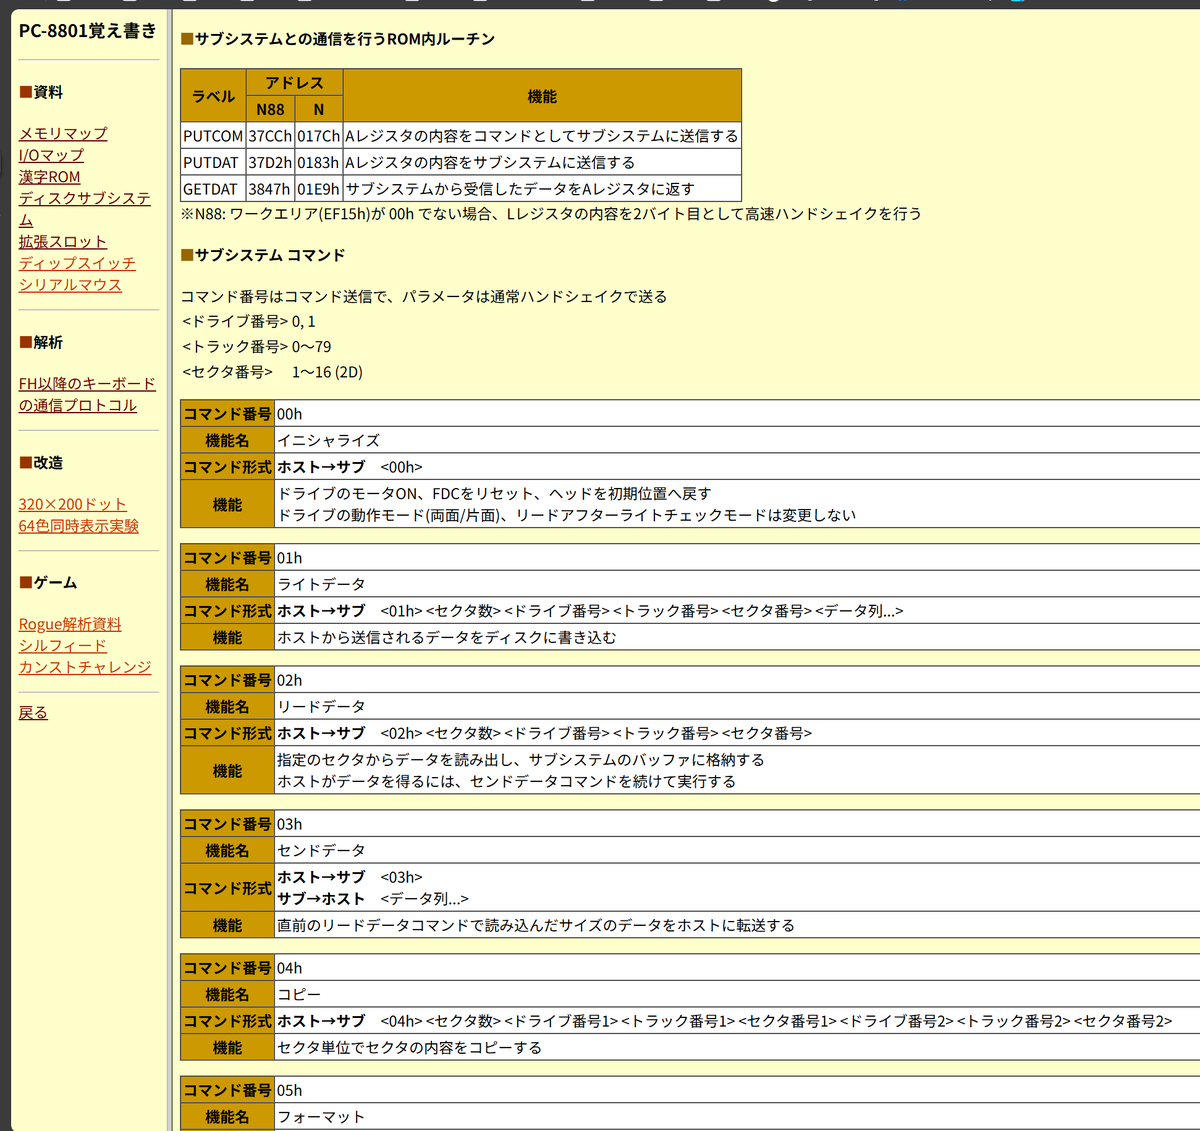Open the 320×200ドット link
The width and height of the screenshot is (1200, 1131).
73,504
